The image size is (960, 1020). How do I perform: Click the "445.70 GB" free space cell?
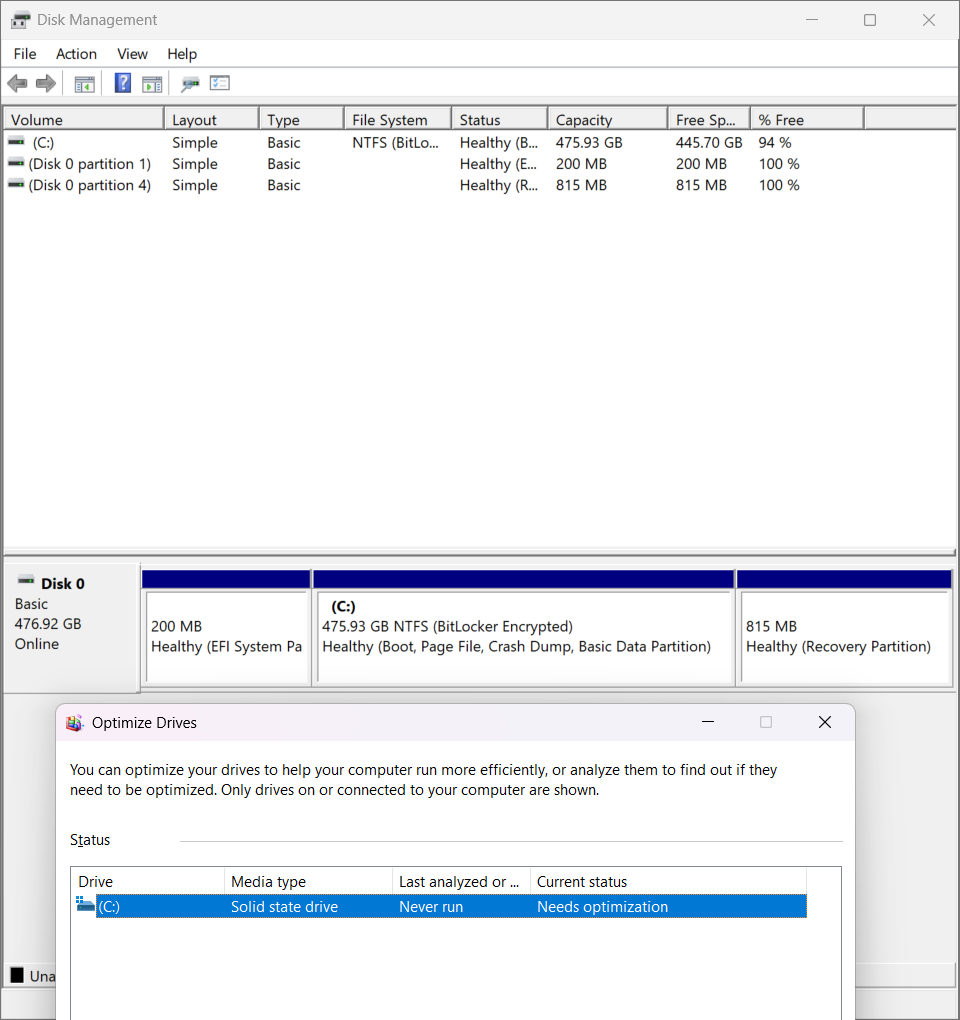(x=709, y=142)
